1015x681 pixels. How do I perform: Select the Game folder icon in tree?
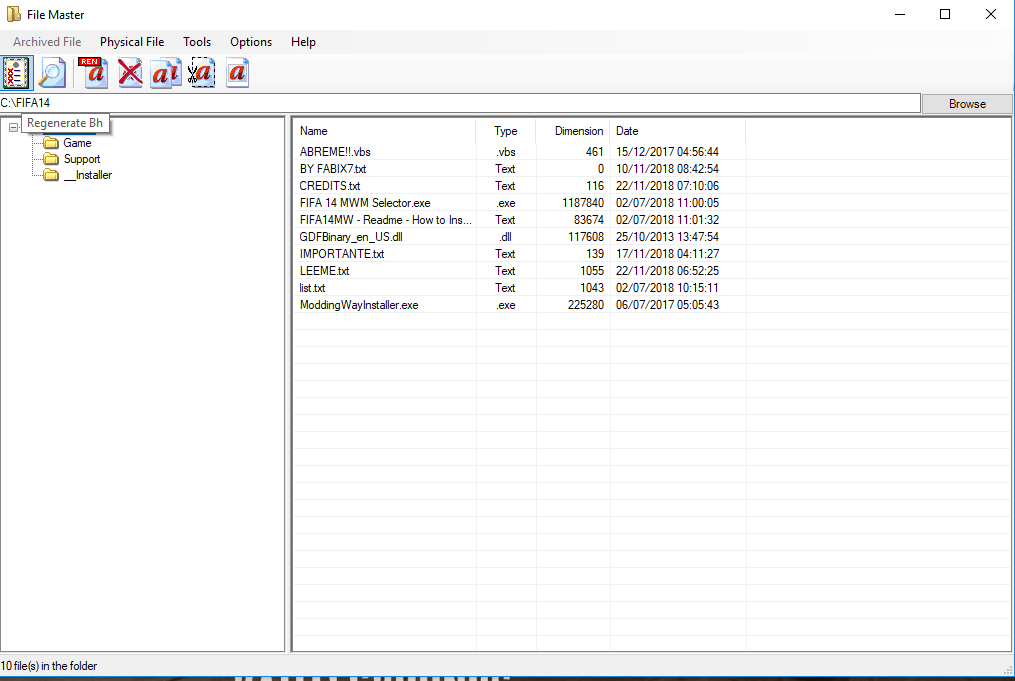[51, 143]
